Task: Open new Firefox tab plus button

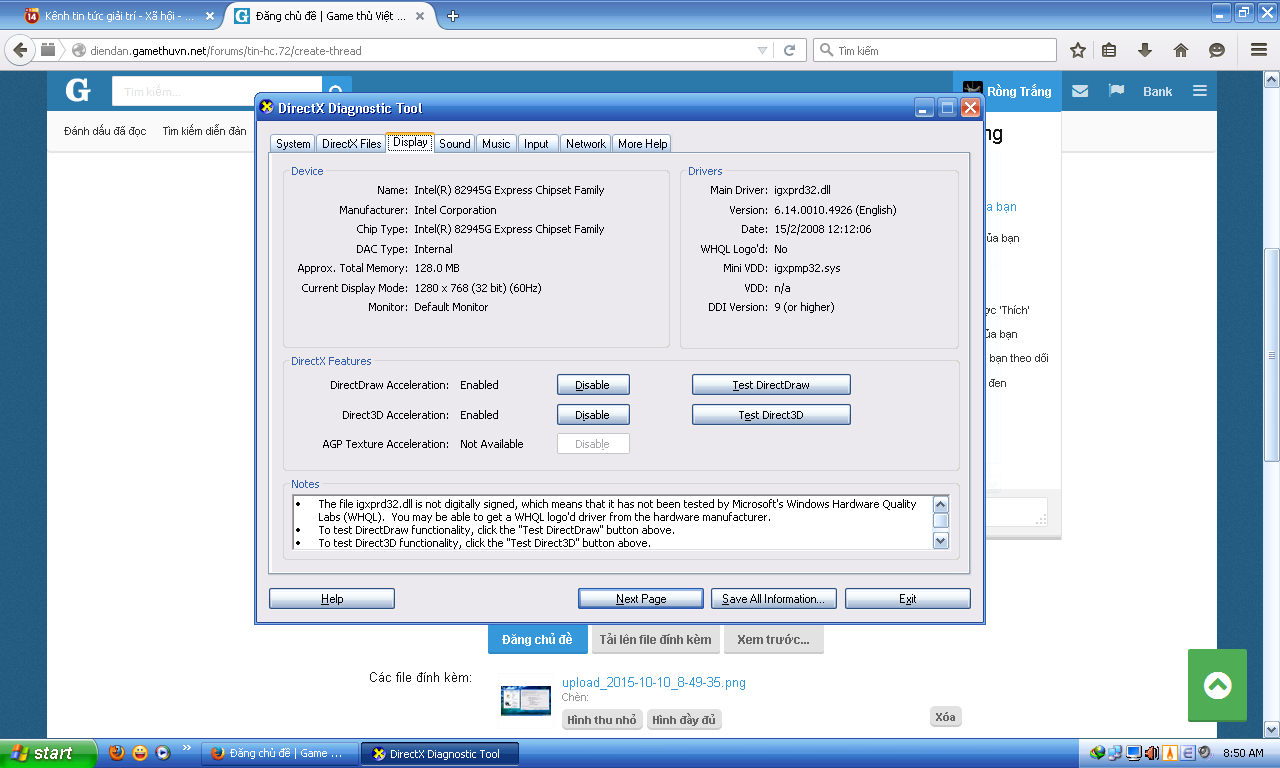Action: (x=453, y=16)
